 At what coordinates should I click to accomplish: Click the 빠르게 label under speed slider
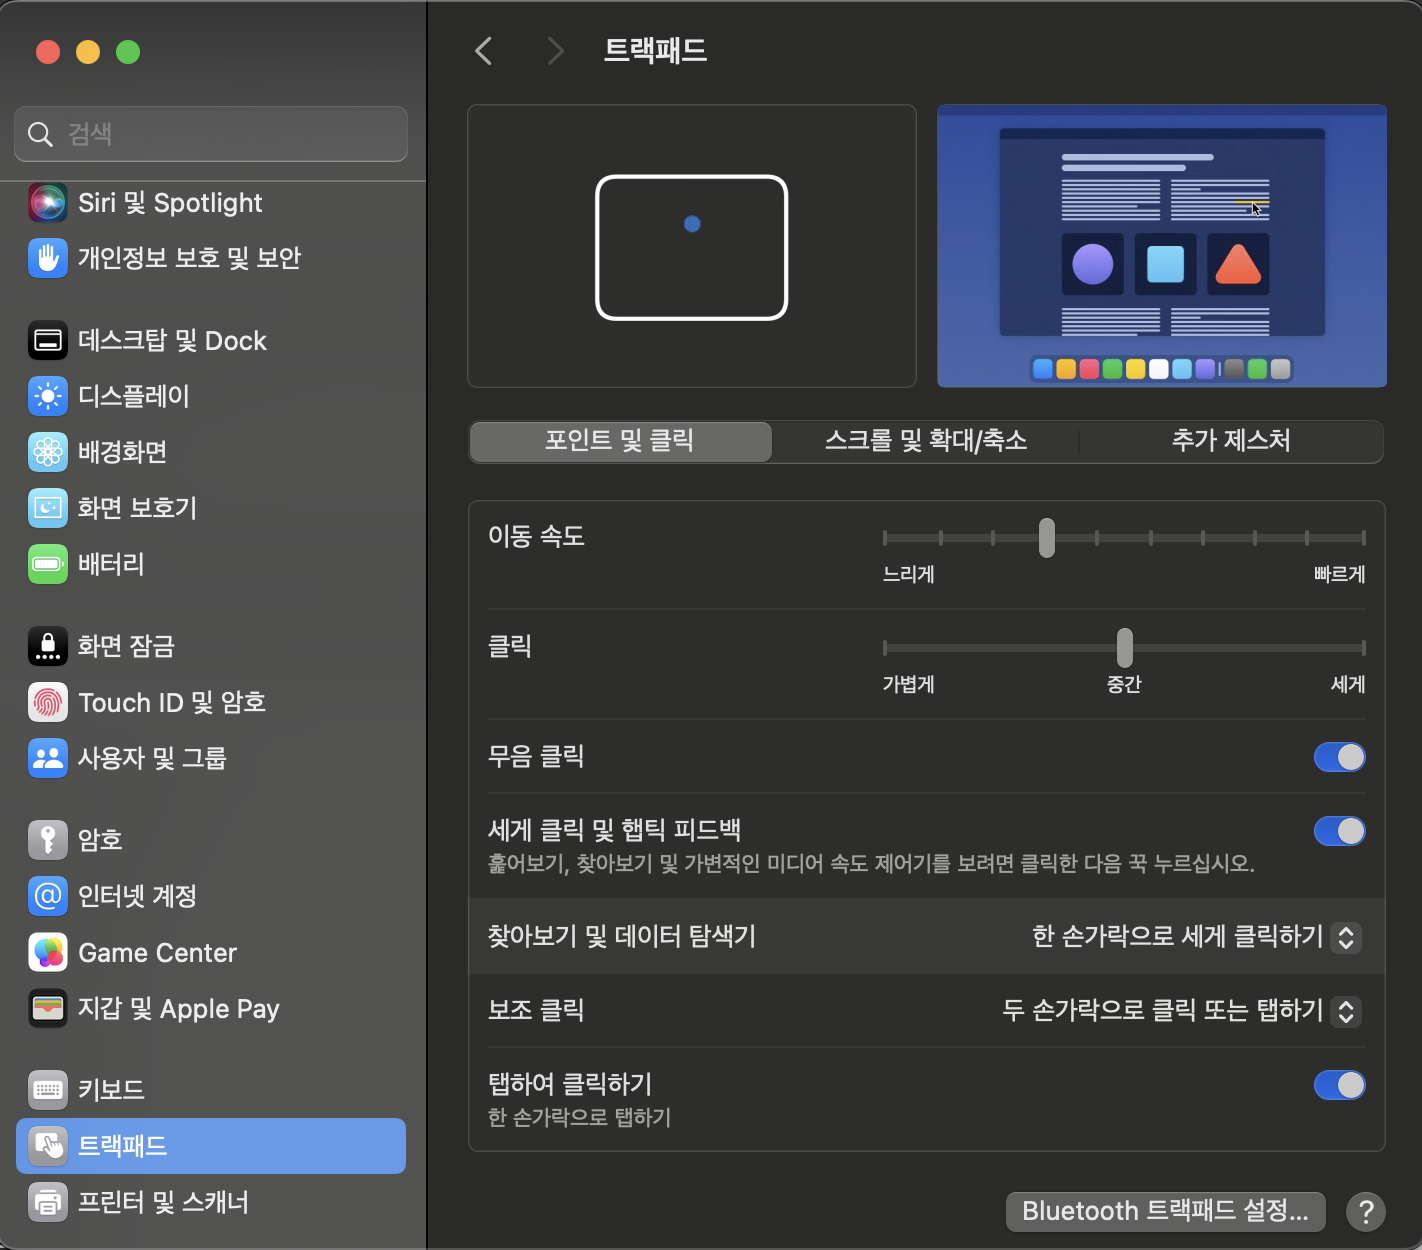click(1339, 575)
